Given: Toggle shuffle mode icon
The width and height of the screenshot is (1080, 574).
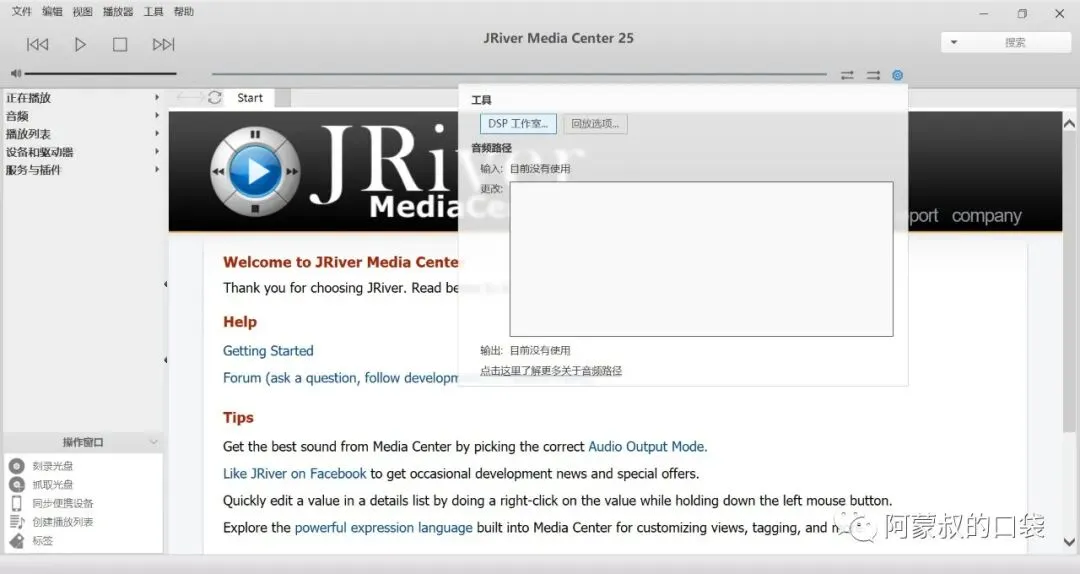Looking at the screenshot, I should pyautogui.click(x=873, y=75).
